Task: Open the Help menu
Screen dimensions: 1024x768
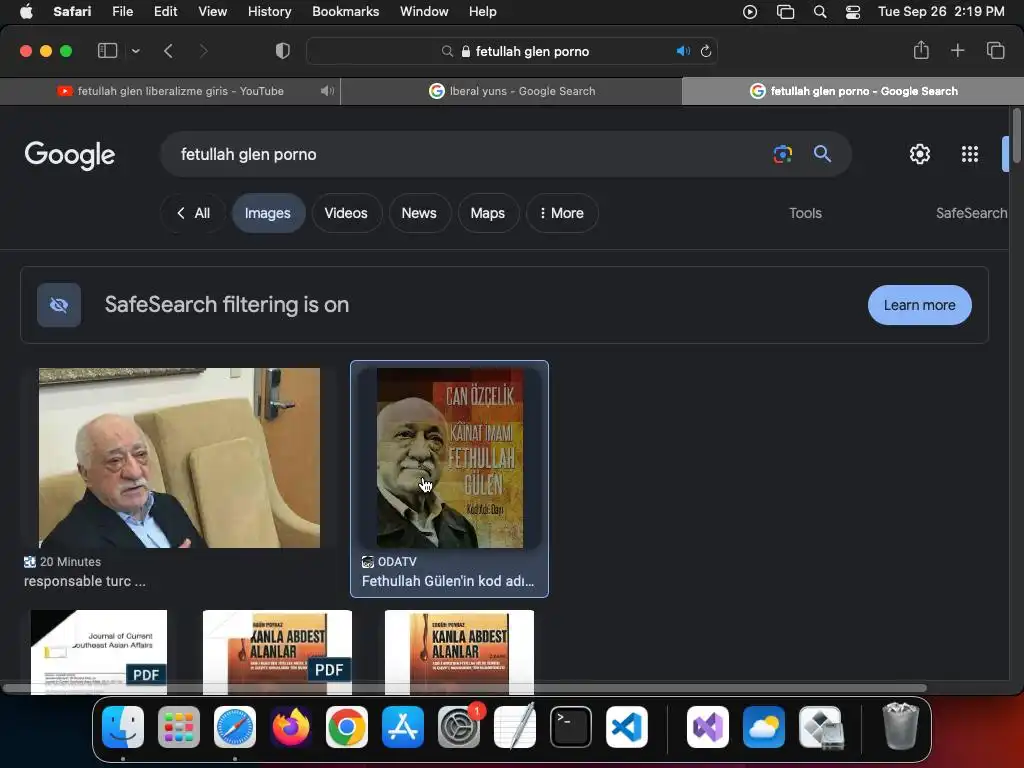Action: [483, 12]
